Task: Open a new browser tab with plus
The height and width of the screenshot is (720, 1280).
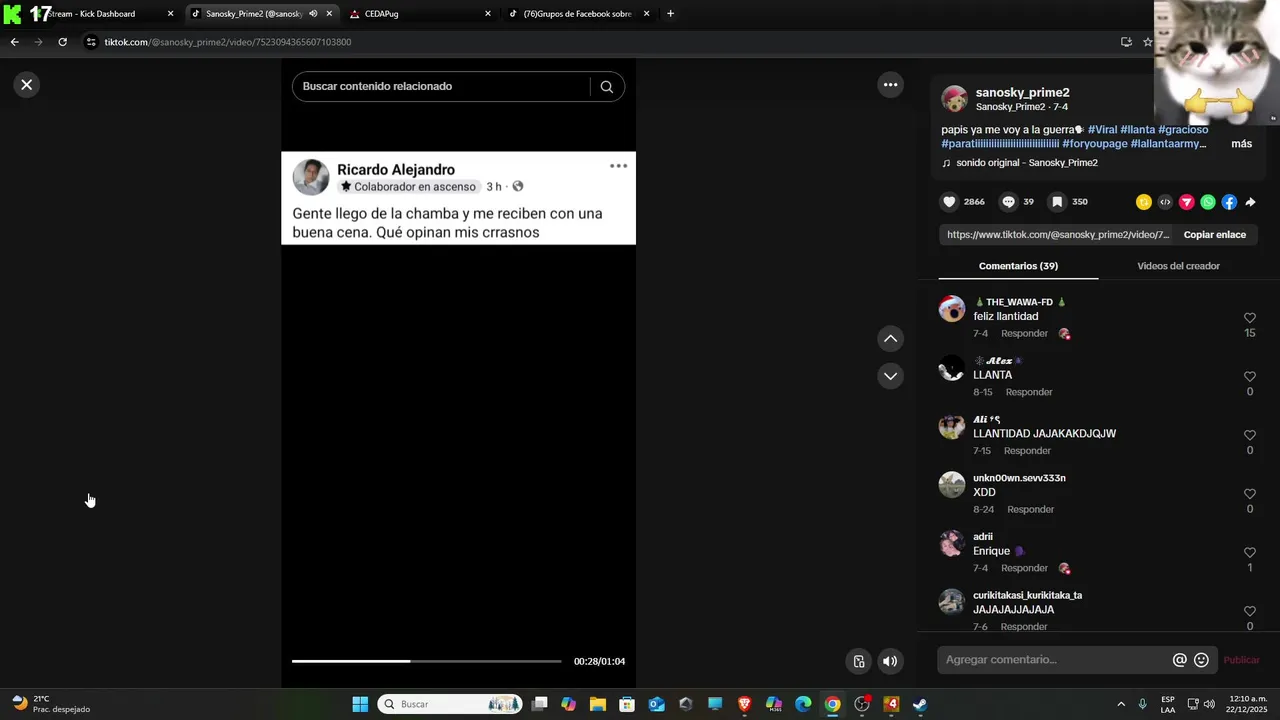Action: click(670, 14)
